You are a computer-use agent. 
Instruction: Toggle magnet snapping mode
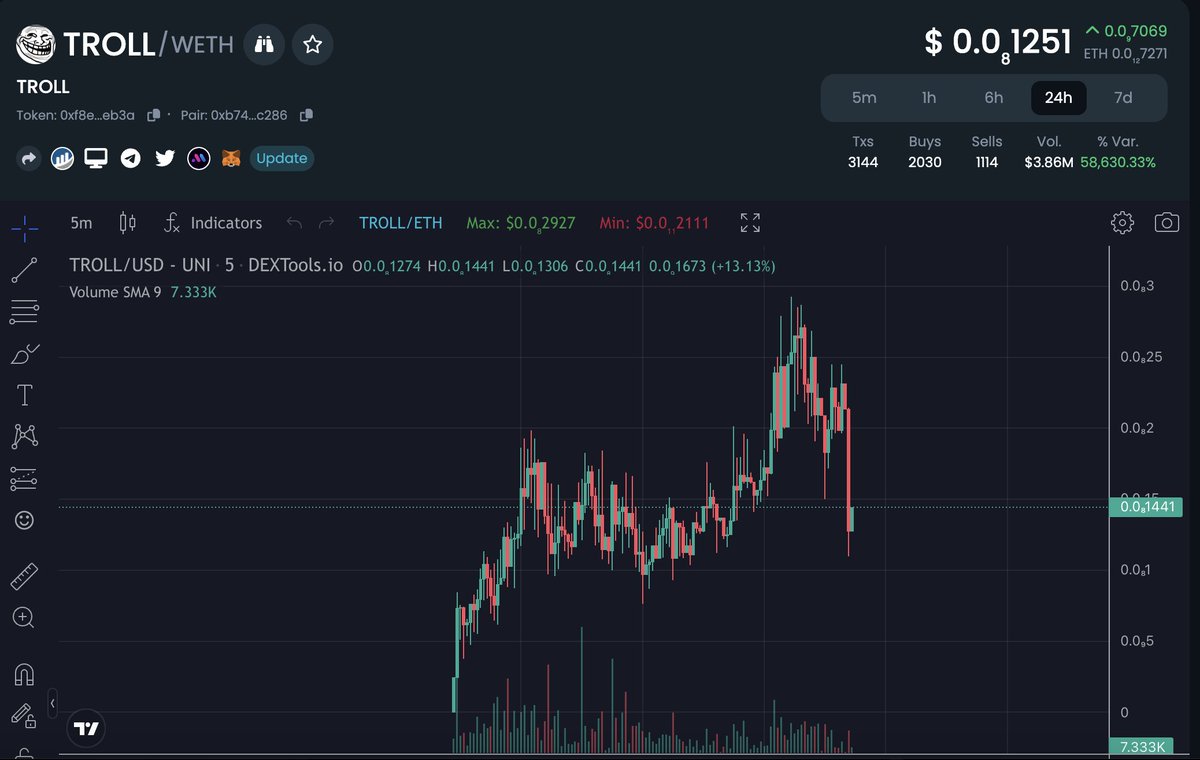24,673
